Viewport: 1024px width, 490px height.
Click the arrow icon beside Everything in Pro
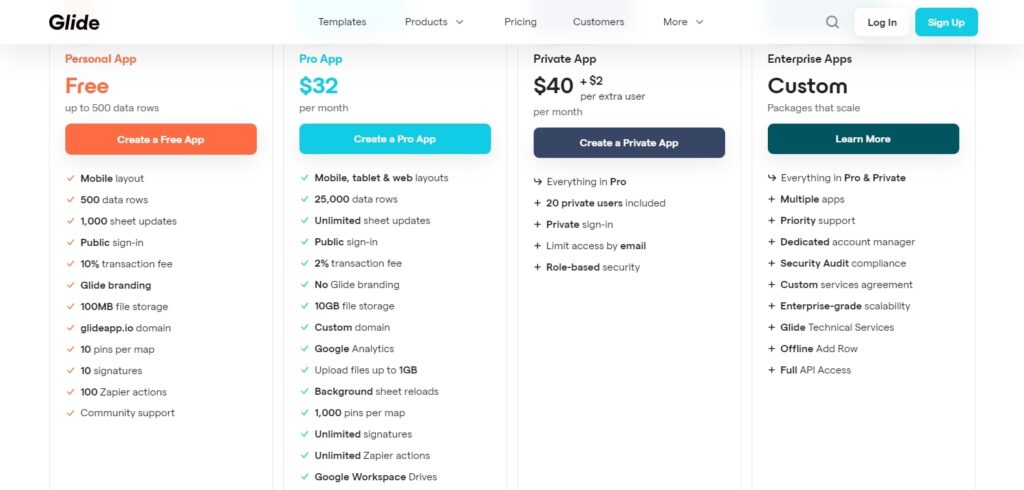537,182
